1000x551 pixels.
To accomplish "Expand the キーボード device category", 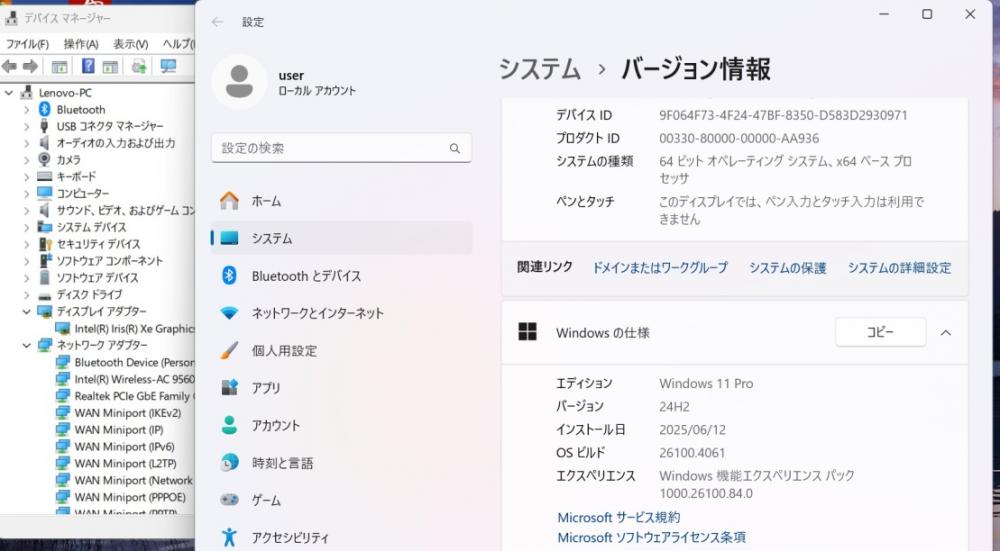I will 26,177.
